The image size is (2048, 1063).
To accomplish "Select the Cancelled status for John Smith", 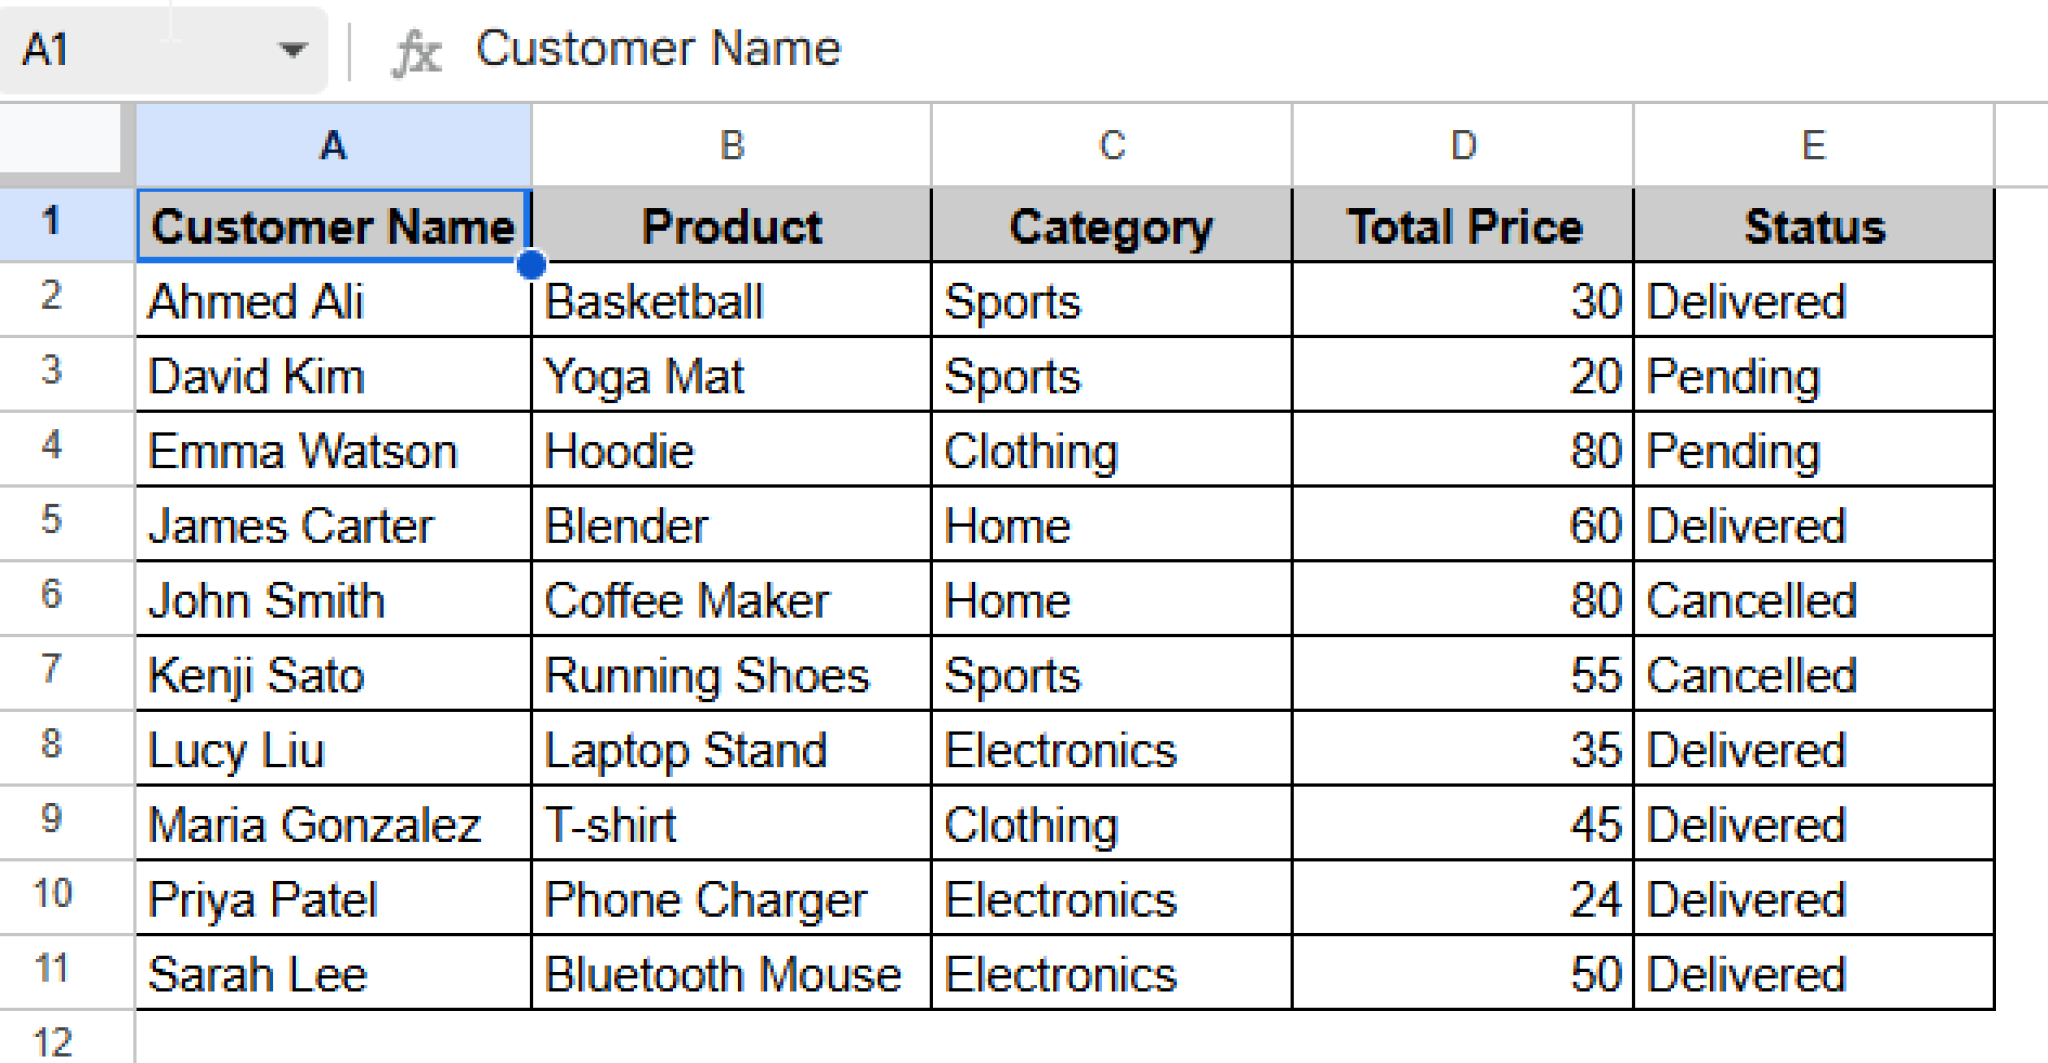I will point(1812,599).
